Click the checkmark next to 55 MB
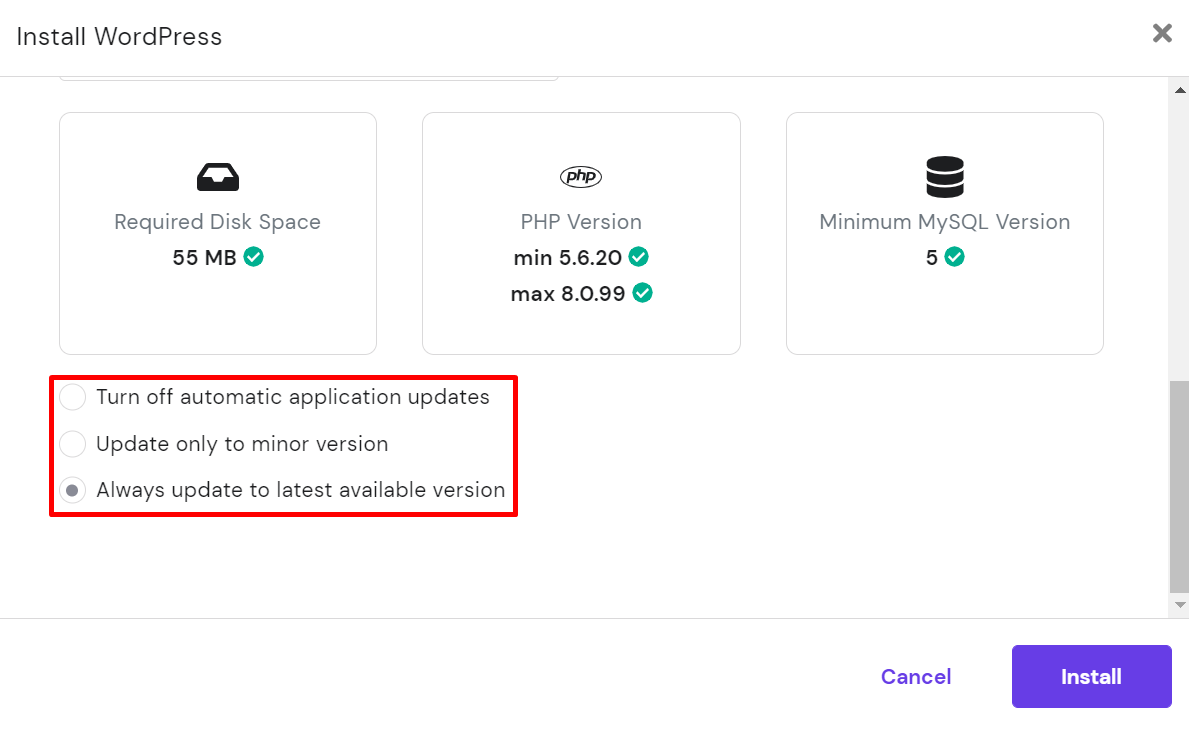The image size is (1189, 731). 253,257
